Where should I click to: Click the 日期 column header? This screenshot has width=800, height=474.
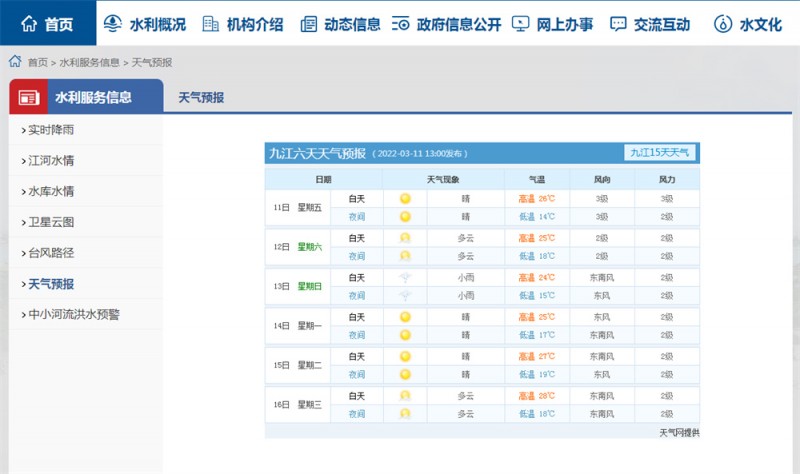click(323, 179)
